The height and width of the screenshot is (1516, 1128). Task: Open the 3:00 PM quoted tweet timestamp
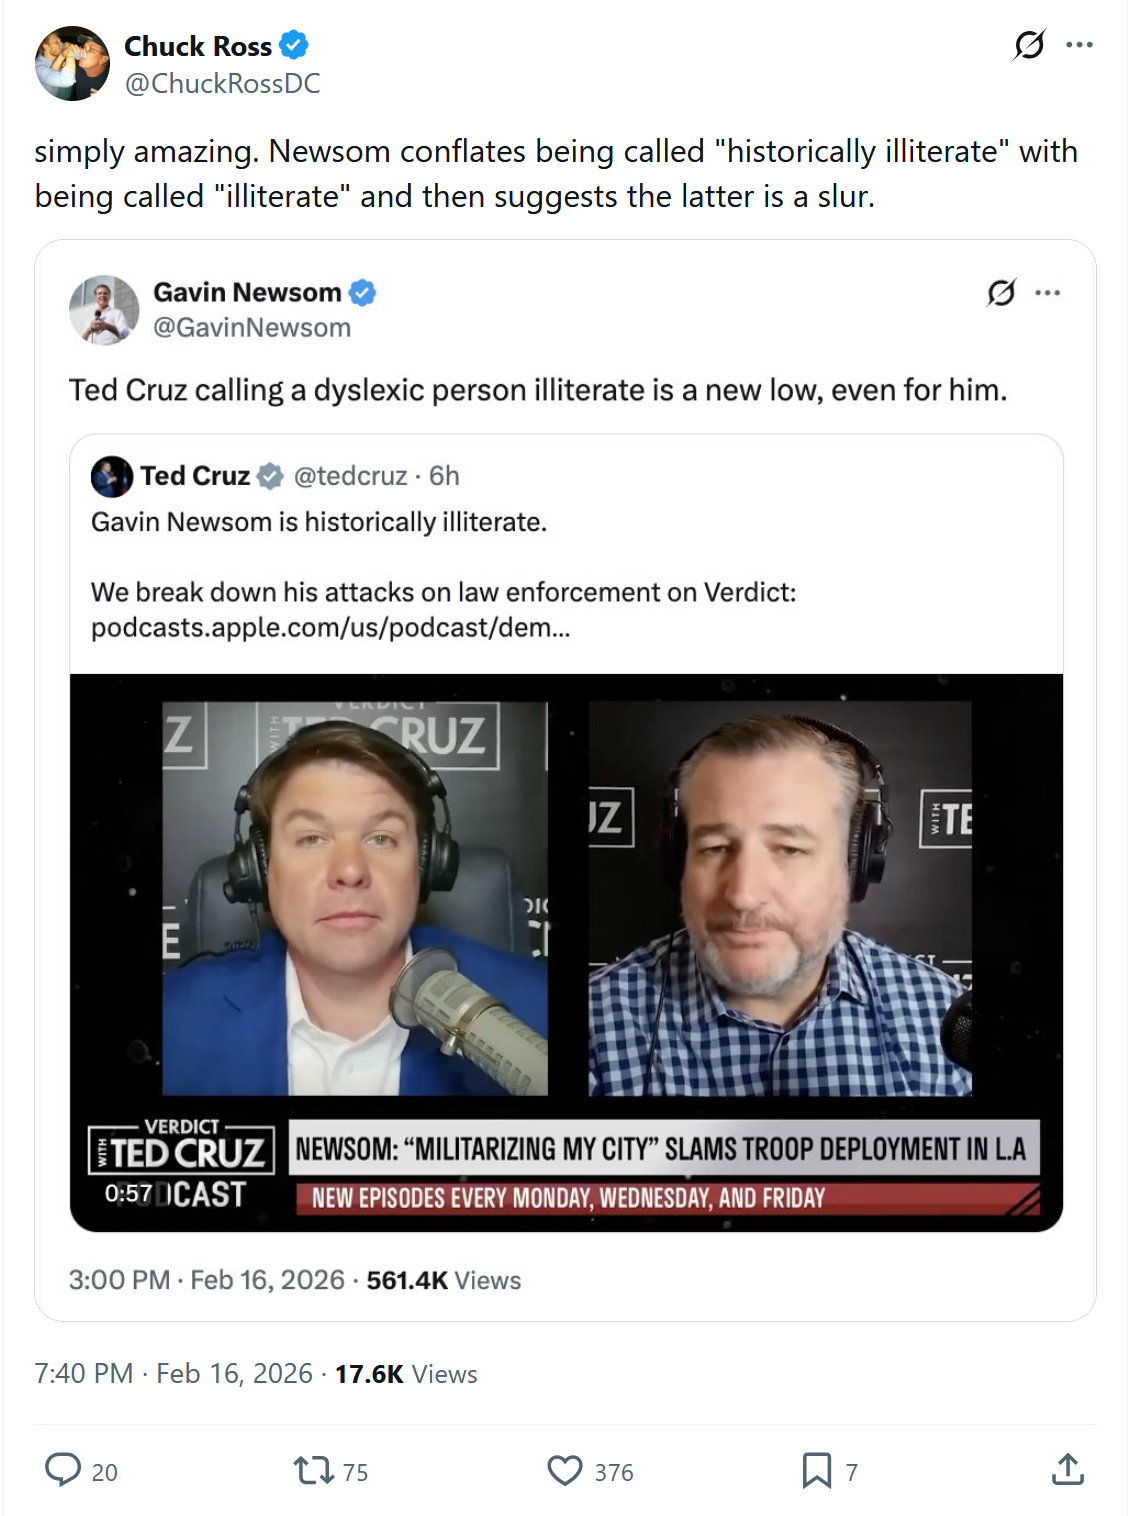[x=206, y=1280]
